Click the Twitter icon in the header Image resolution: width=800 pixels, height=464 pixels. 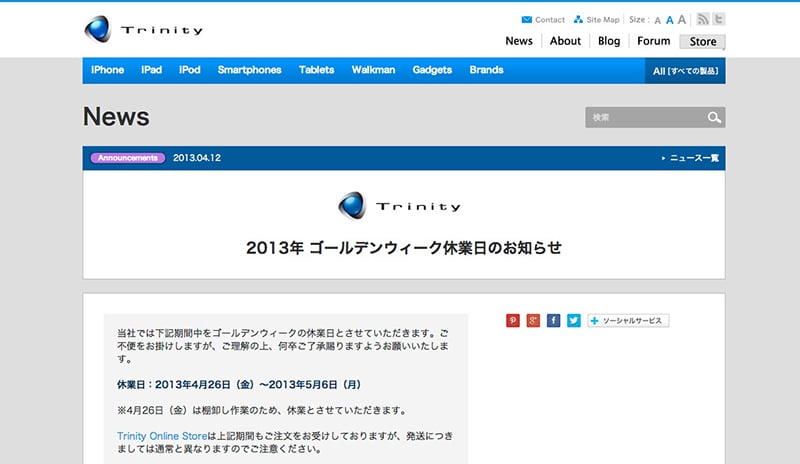(719, 19)
